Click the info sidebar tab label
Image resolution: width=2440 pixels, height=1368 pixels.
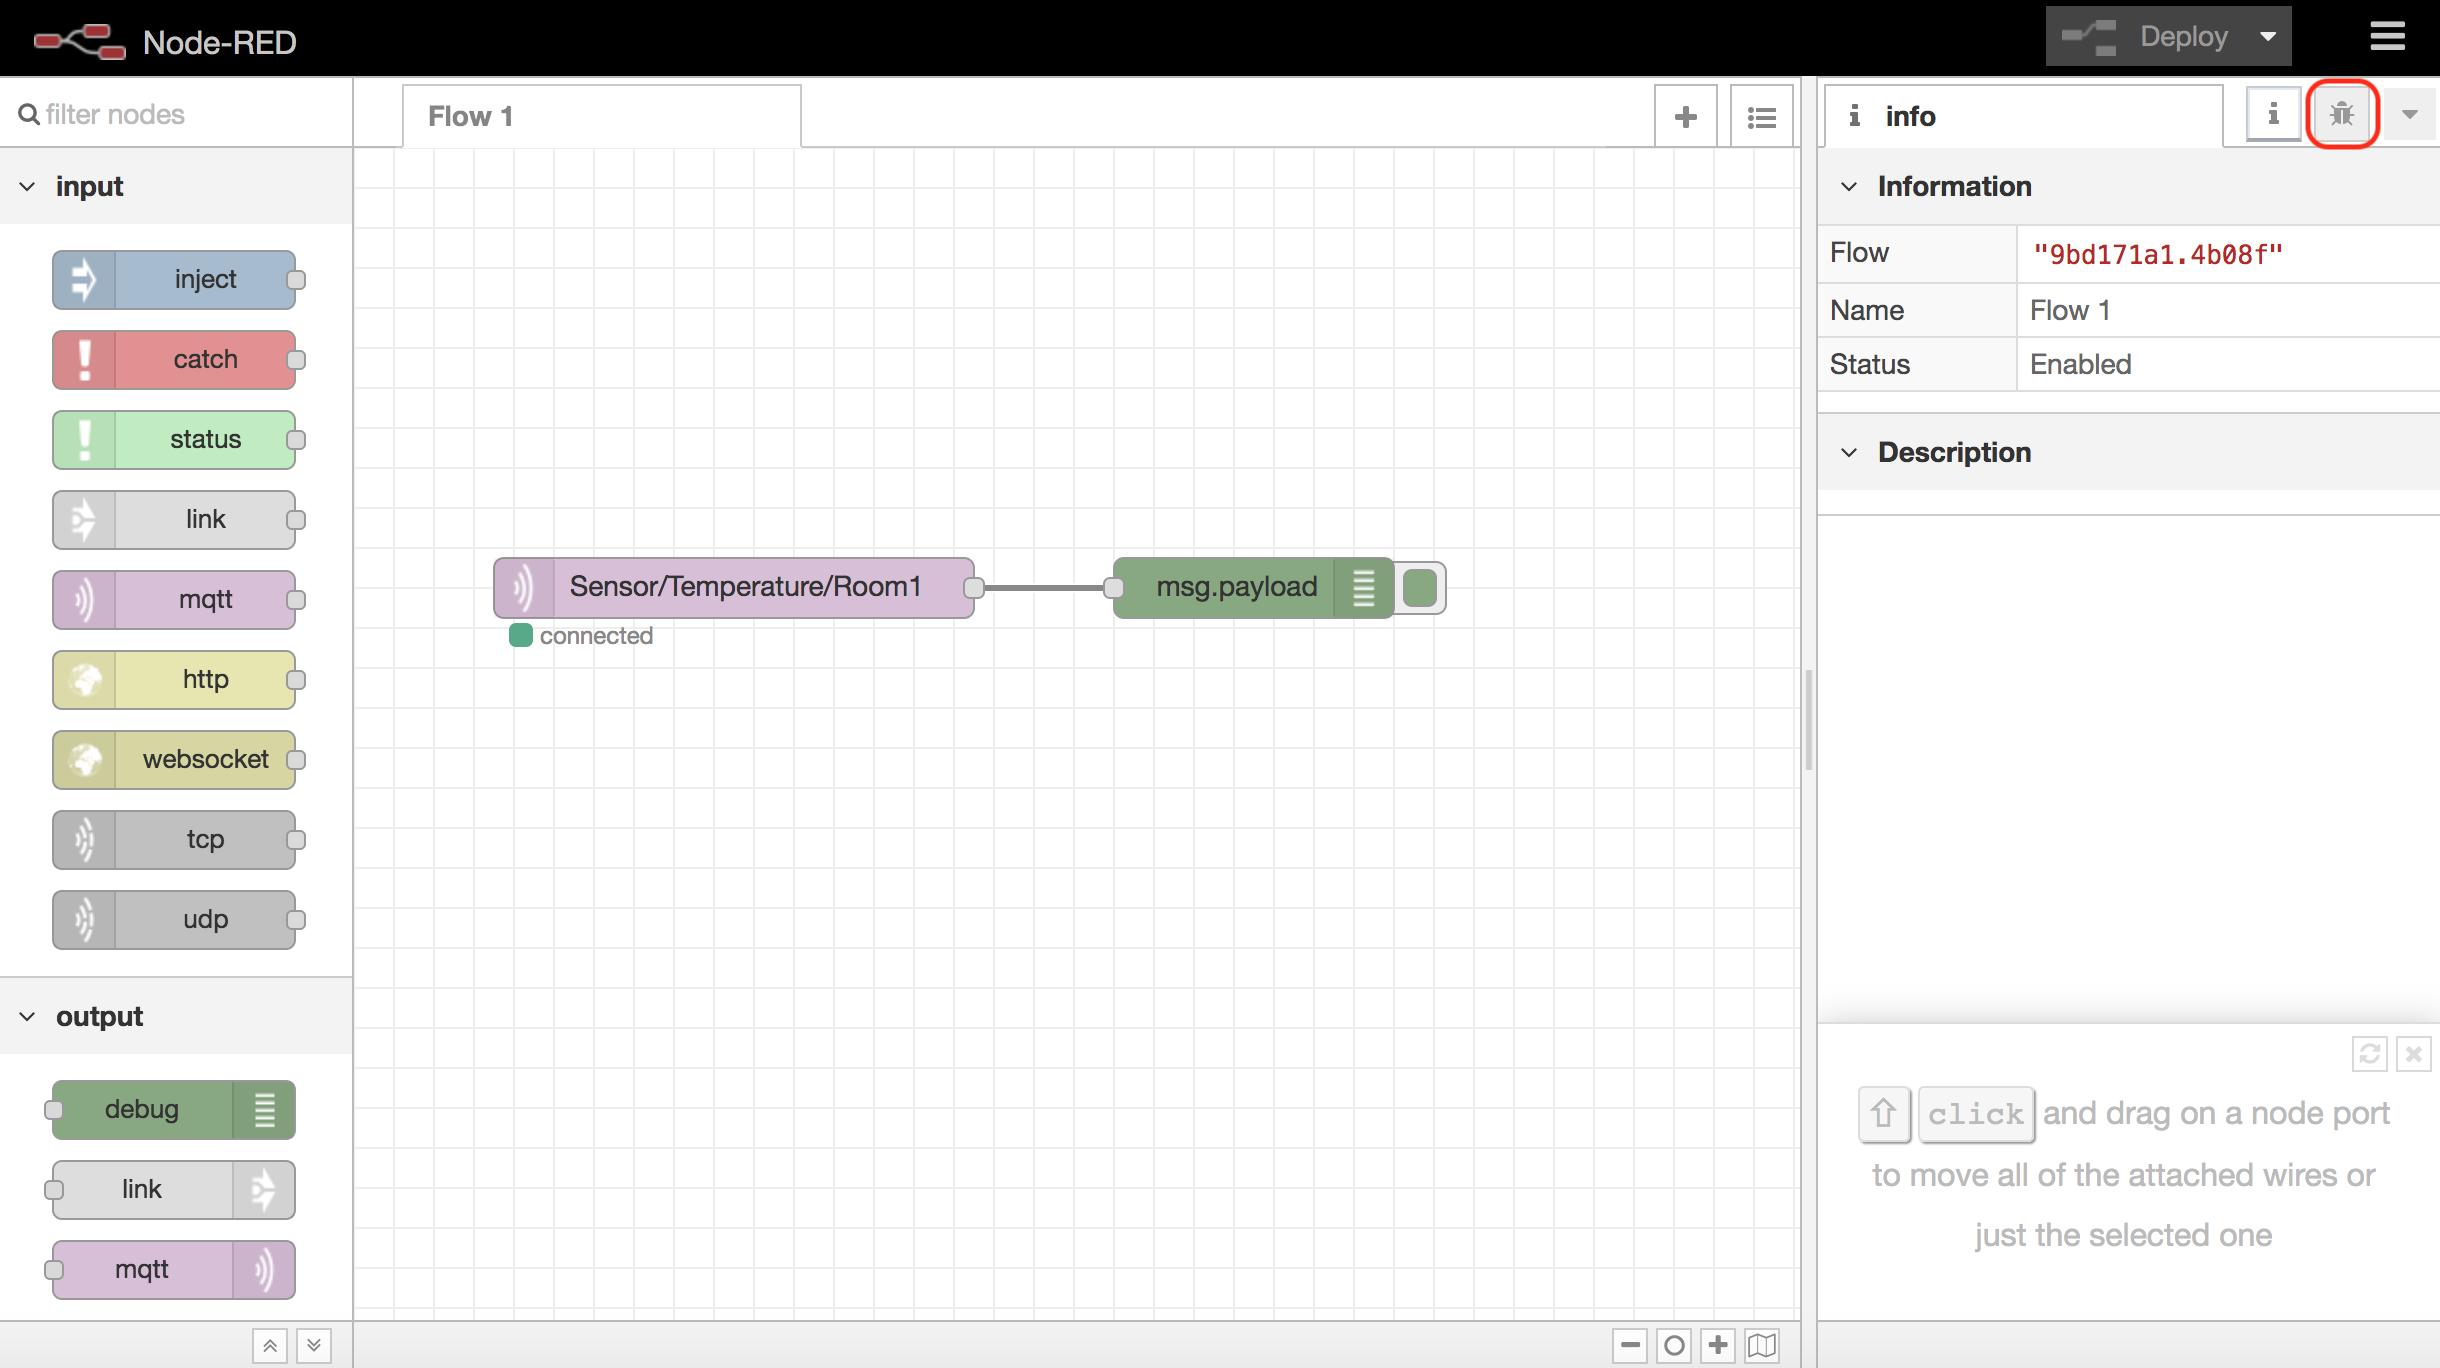(2024, 116)
